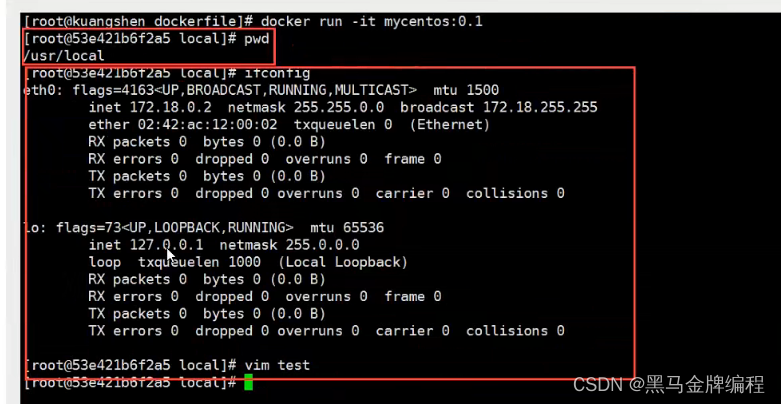
Task: Click the 'inet 172.18.0.2' address
Action: pyautogui.click(x=150, y=107)
